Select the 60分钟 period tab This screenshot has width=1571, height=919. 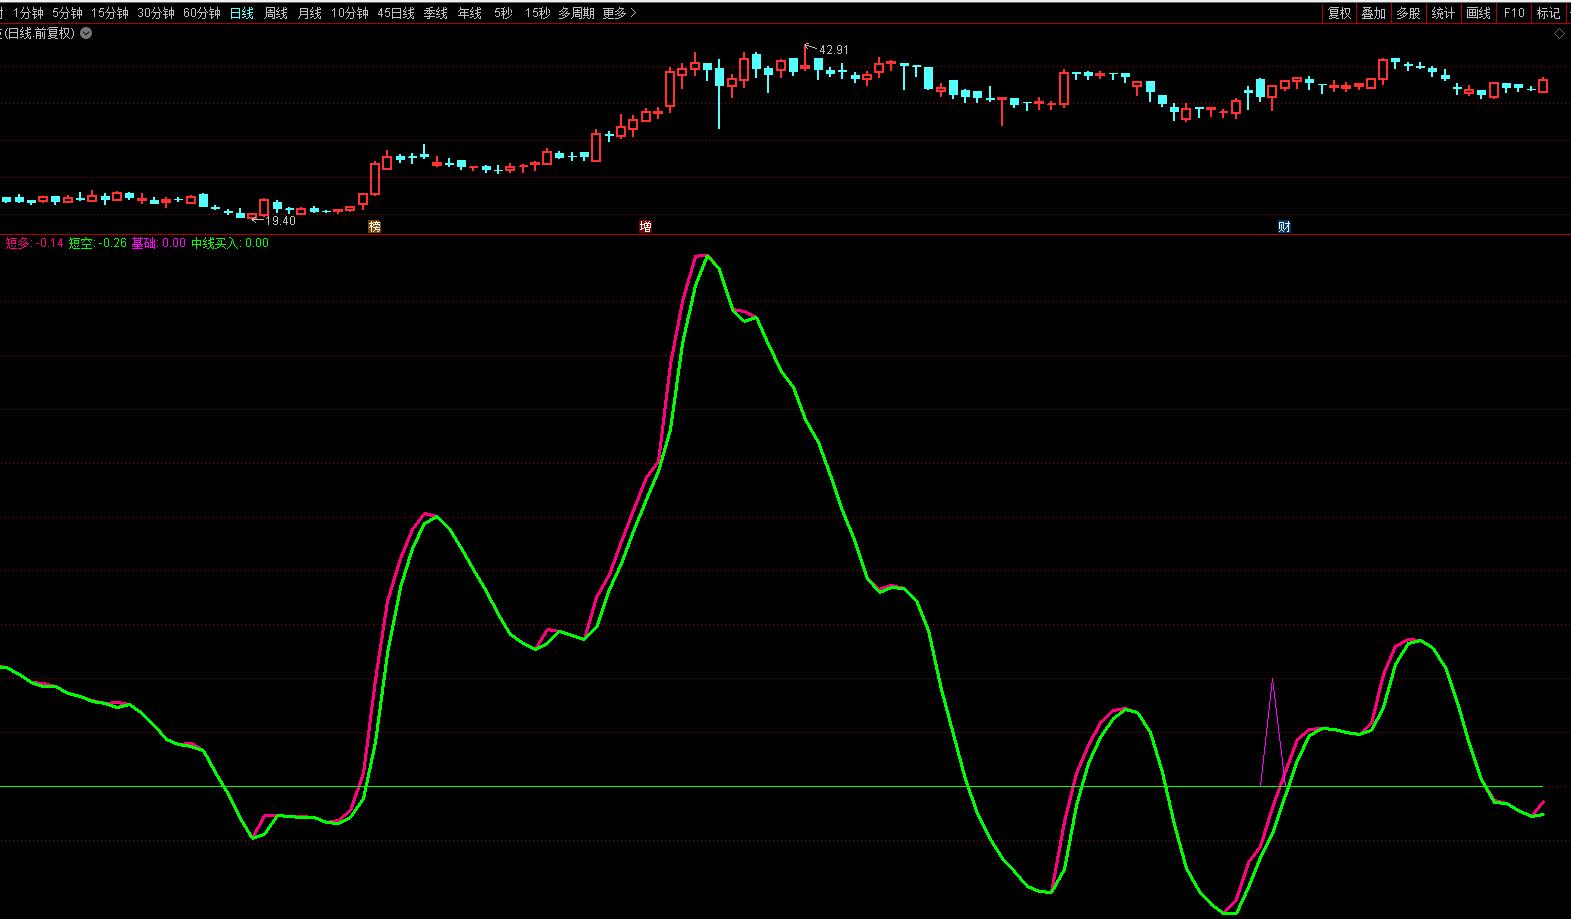click(x=201, y=13)
